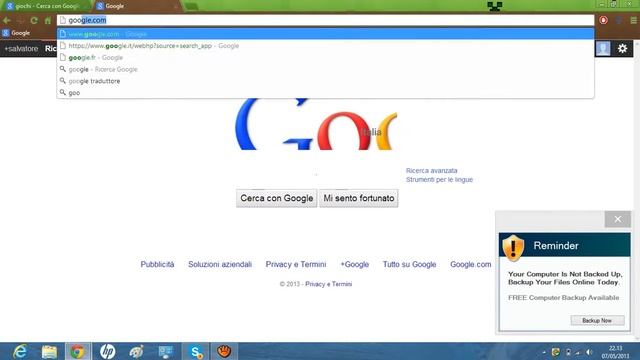Viewport: 640px width, 360px height.
Task: Select the google.it/webhp suggestion
Action: pyautogui.click(x=325, y=46)
